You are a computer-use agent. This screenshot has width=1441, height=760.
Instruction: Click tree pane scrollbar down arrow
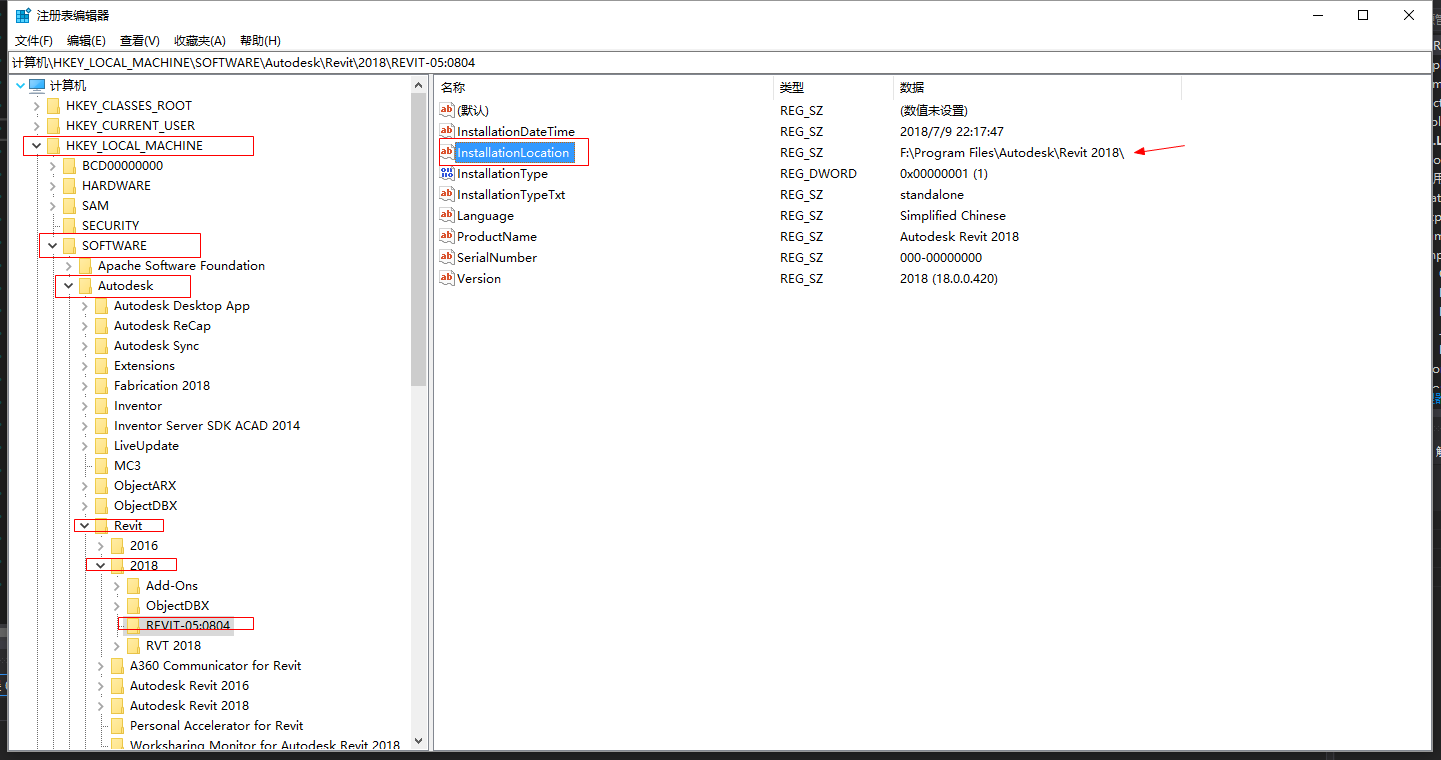419,742
